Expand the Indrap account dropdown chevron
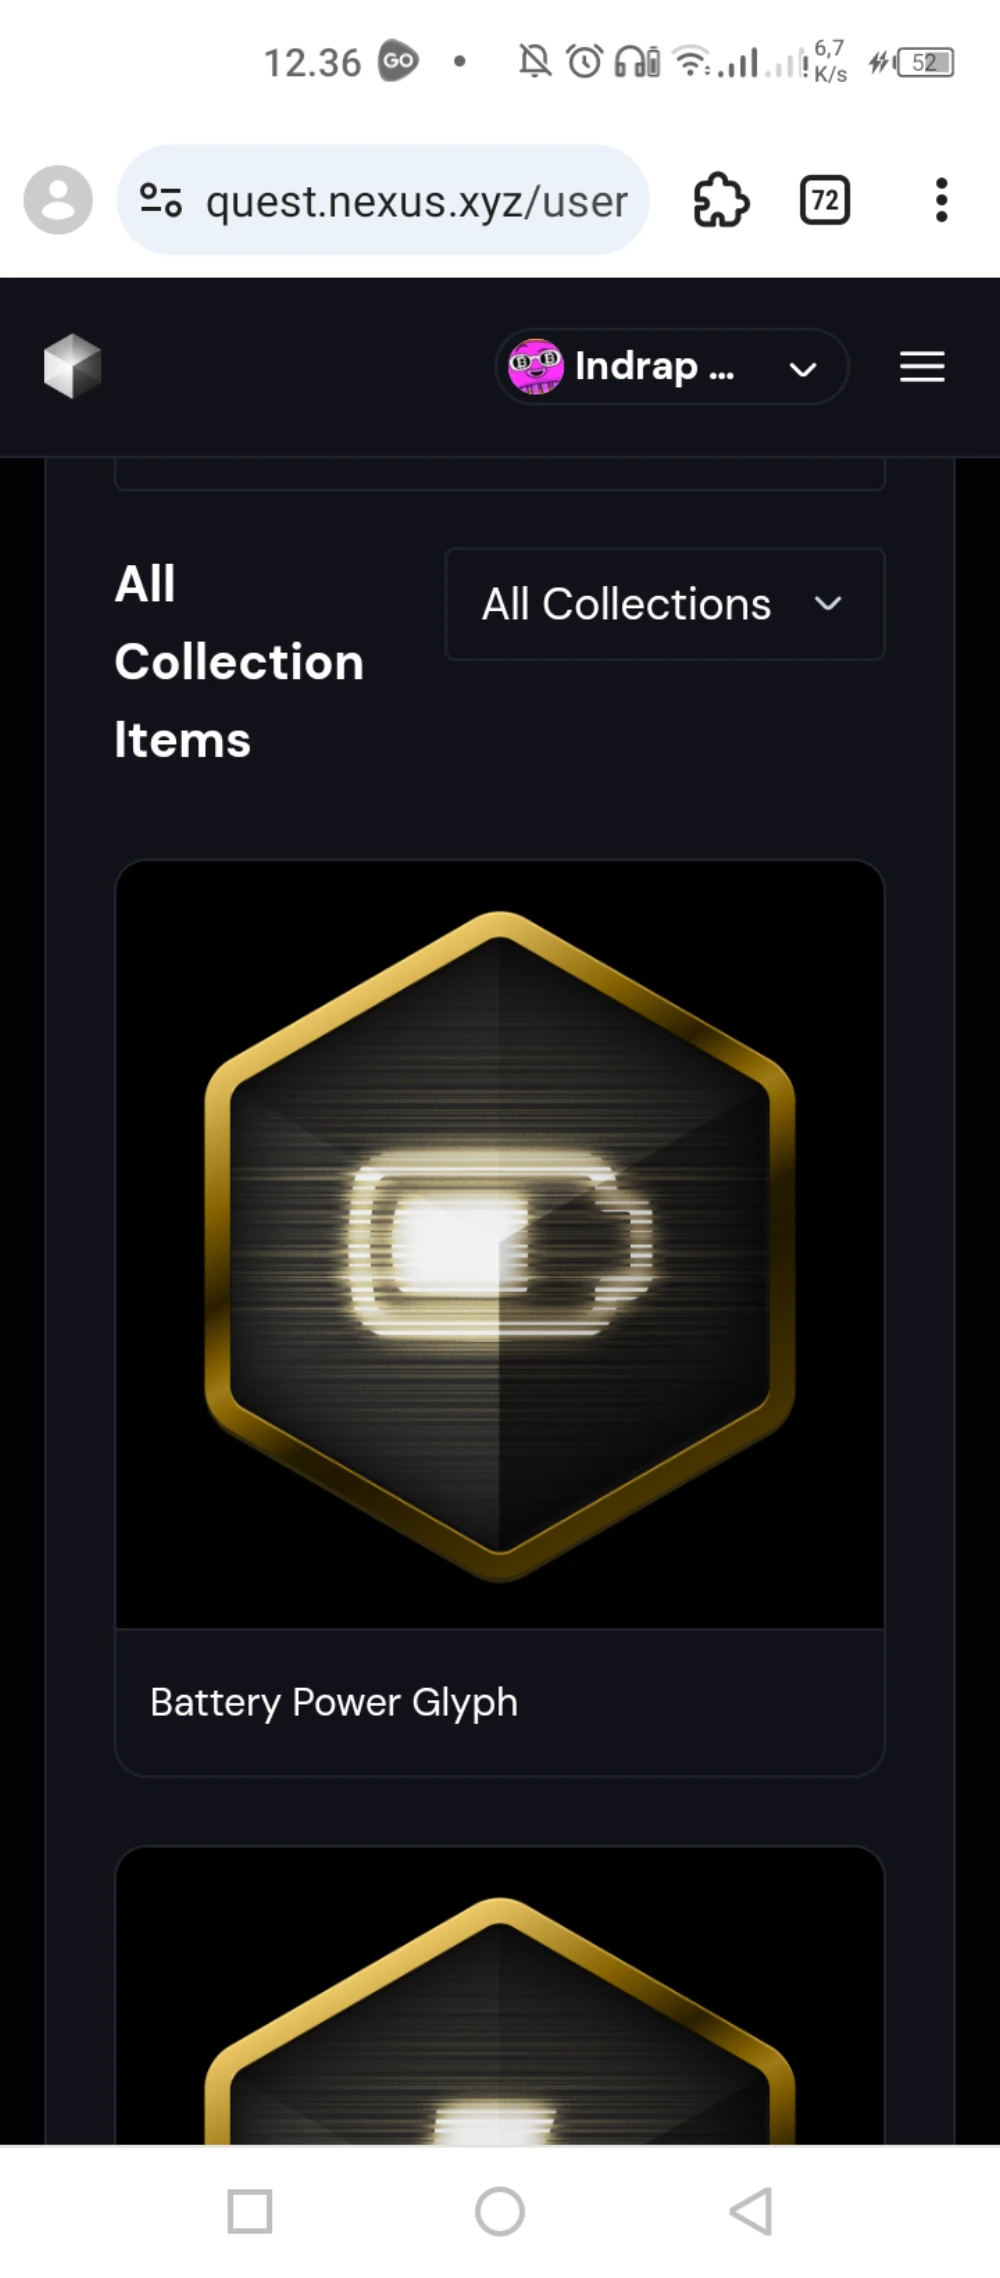1000x2278 pixels. [803, 369]
